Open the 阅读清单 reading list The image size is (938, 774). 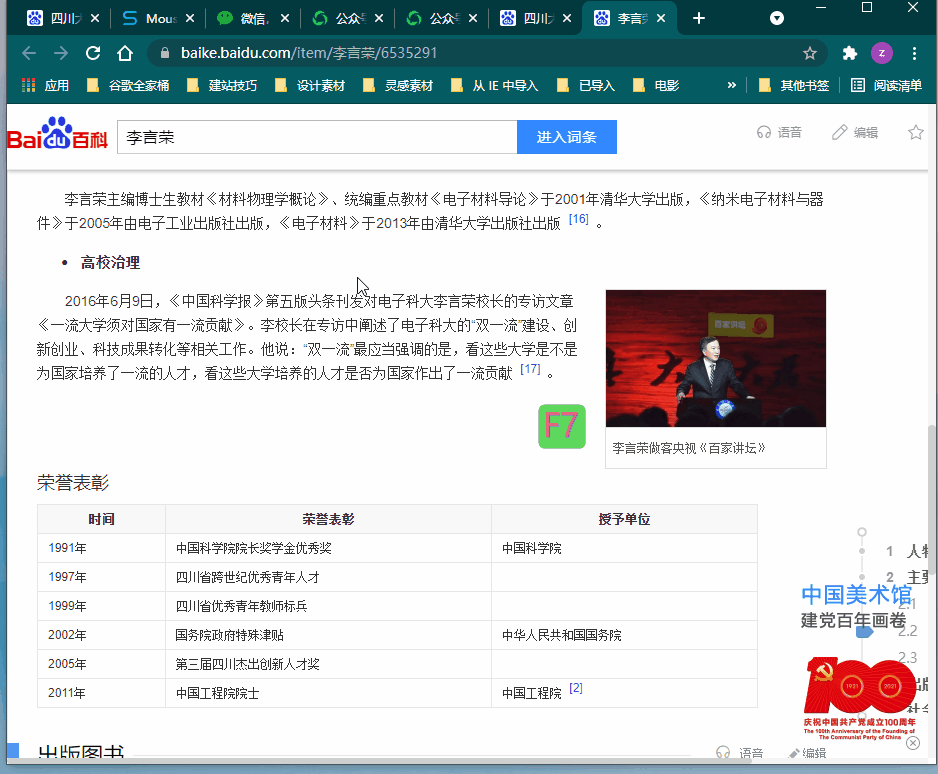[x=887, y=86]
